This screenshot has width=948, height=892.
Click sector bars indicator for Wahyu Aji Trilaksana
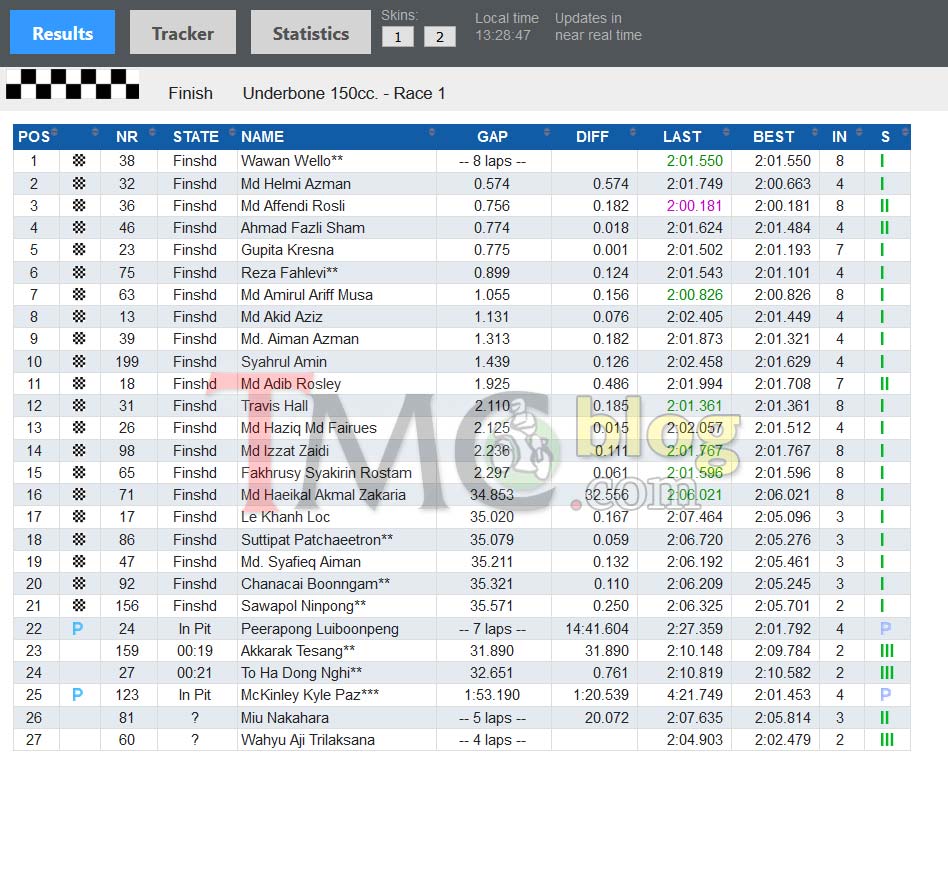pos(887,739)
